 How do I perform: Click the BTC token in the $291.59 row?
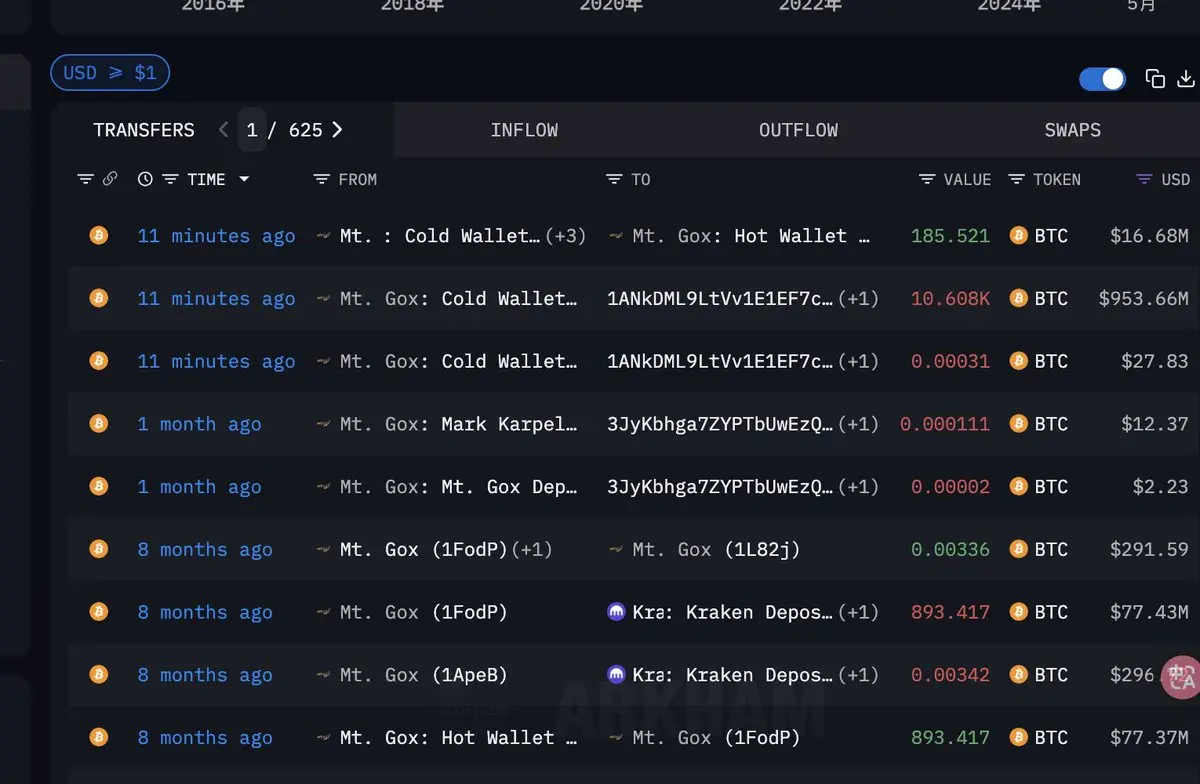(x=1039, y=549)
